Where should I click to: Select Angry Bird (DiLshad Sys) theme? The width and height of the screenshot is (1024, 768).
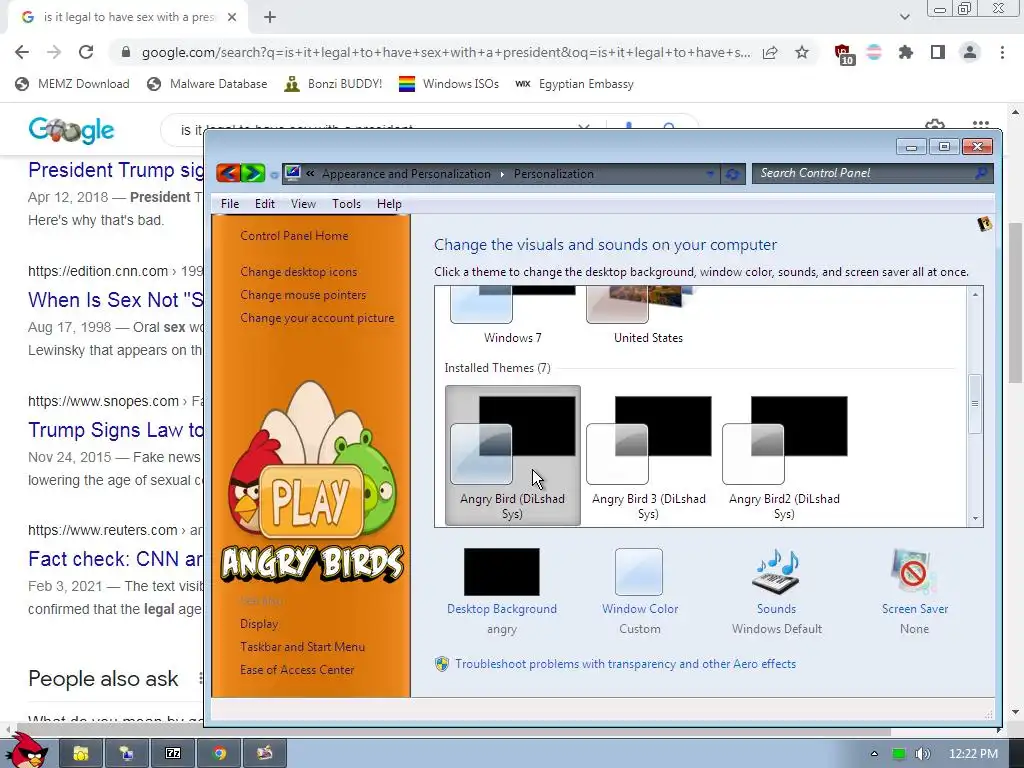513,455
